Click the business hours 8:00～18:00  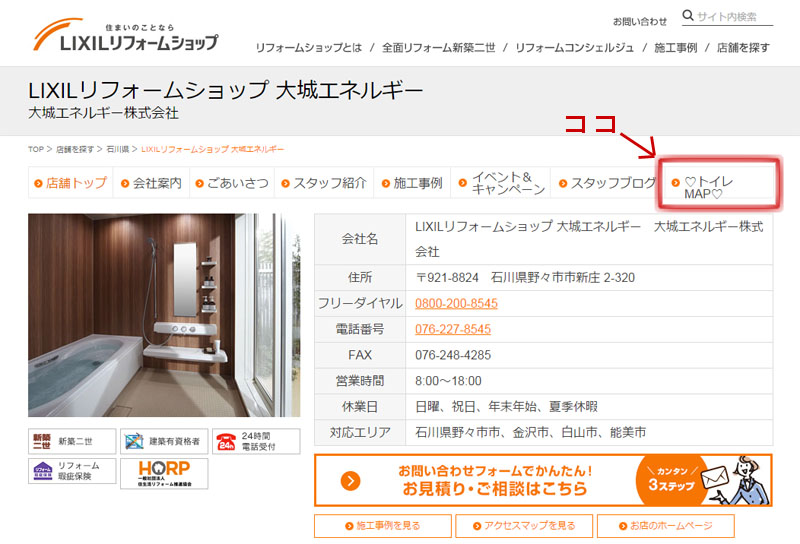tap(448, 381)
